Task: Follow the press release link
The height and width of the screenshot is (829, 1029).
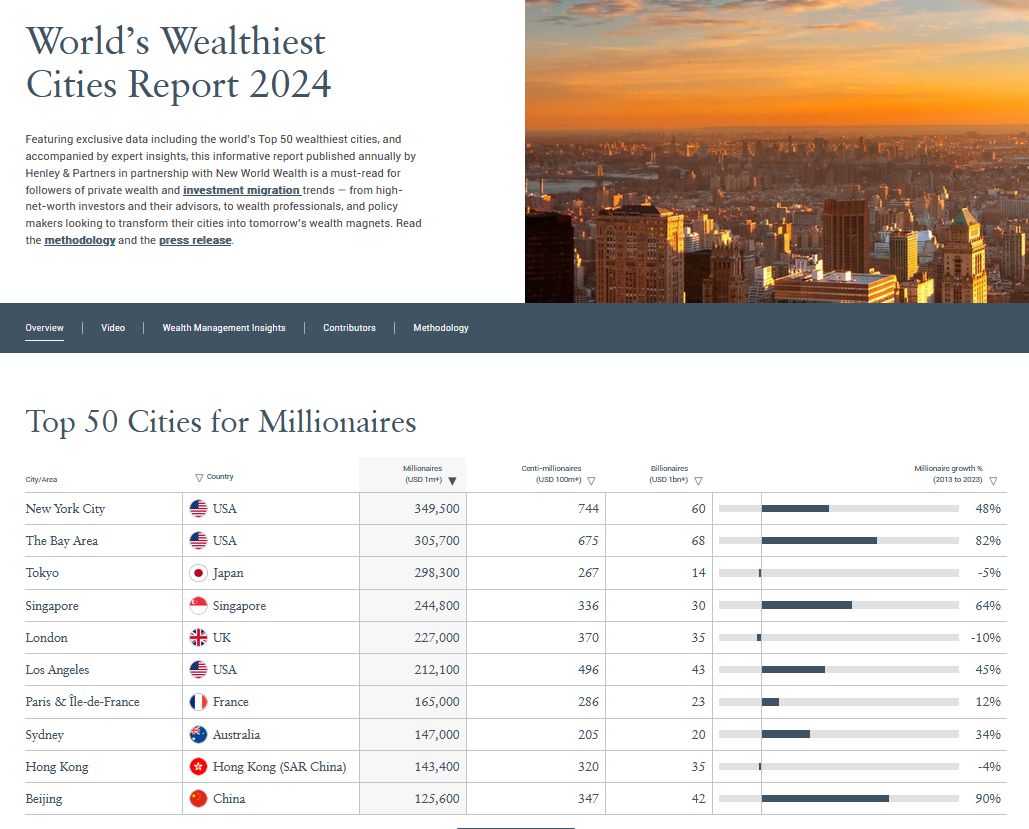Action: 195,241
